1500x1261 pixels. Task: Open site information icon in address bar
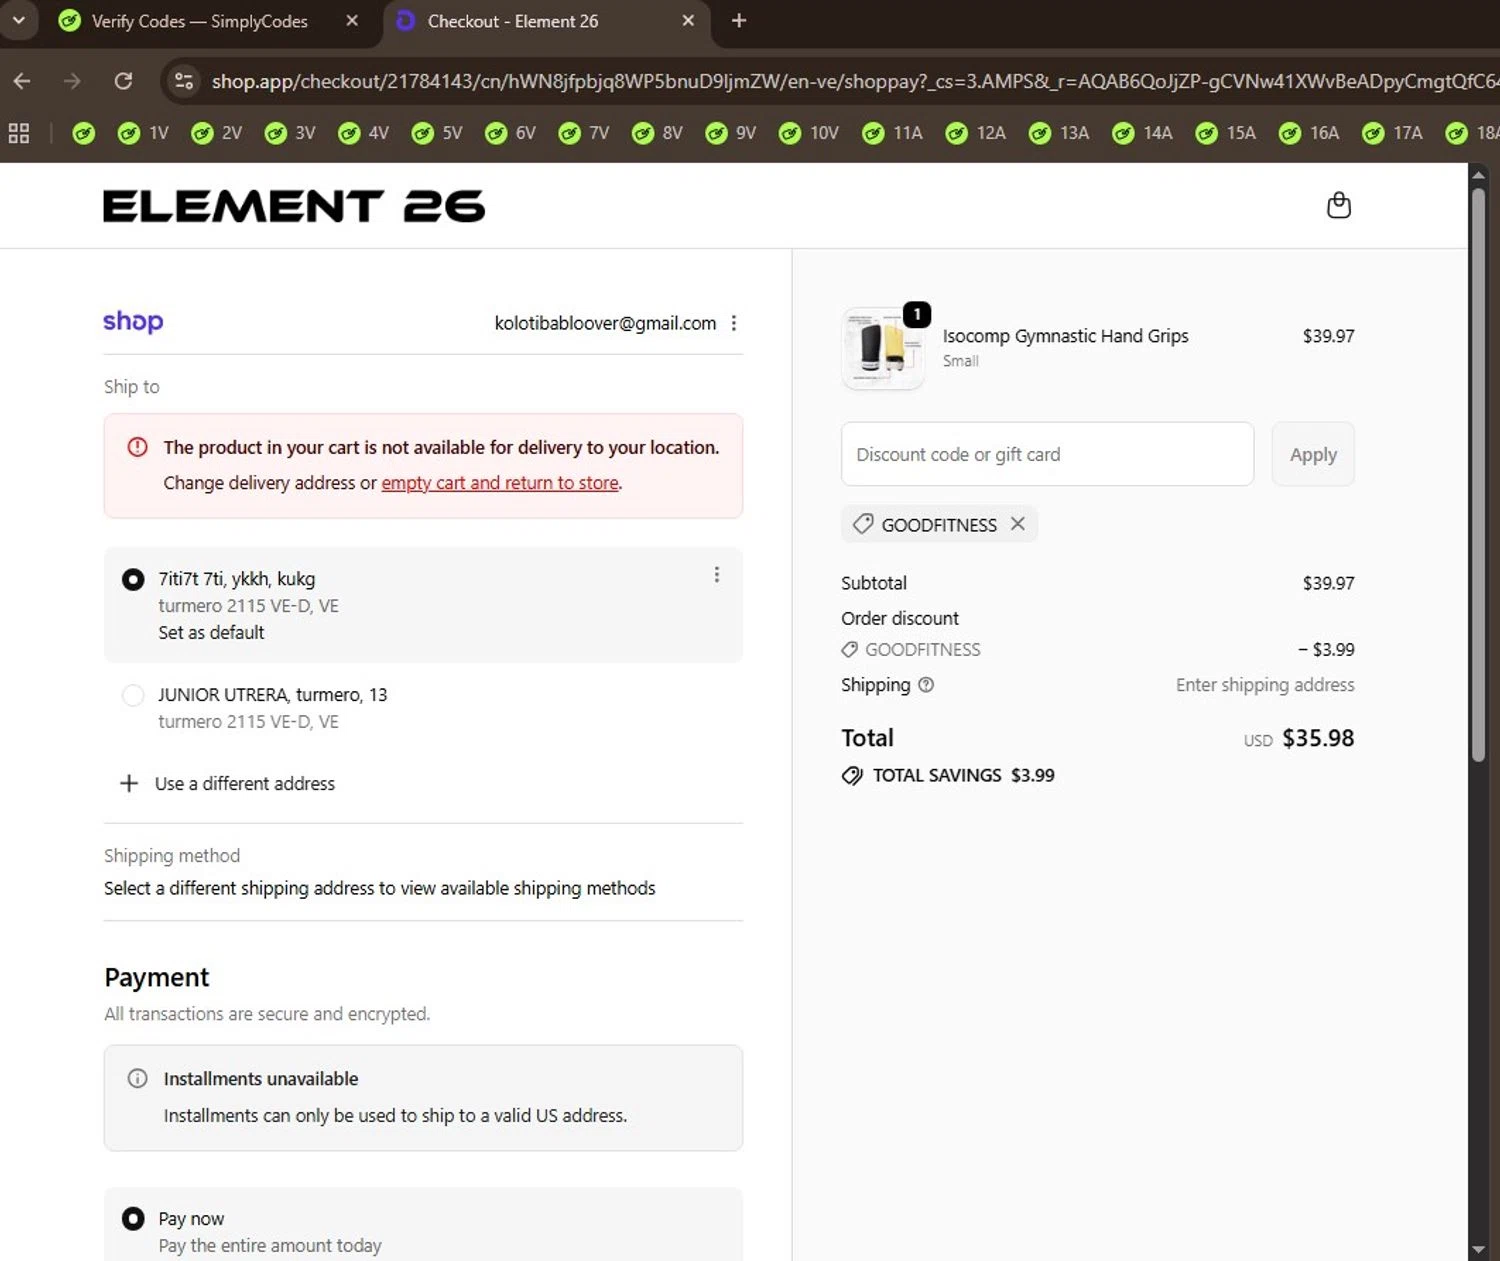(x=184, y=81)
